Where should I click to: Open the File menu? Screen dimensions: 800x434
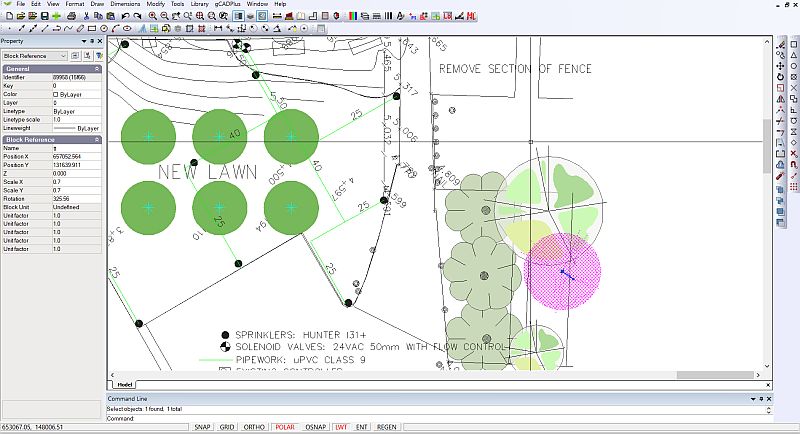pos(20,4)
